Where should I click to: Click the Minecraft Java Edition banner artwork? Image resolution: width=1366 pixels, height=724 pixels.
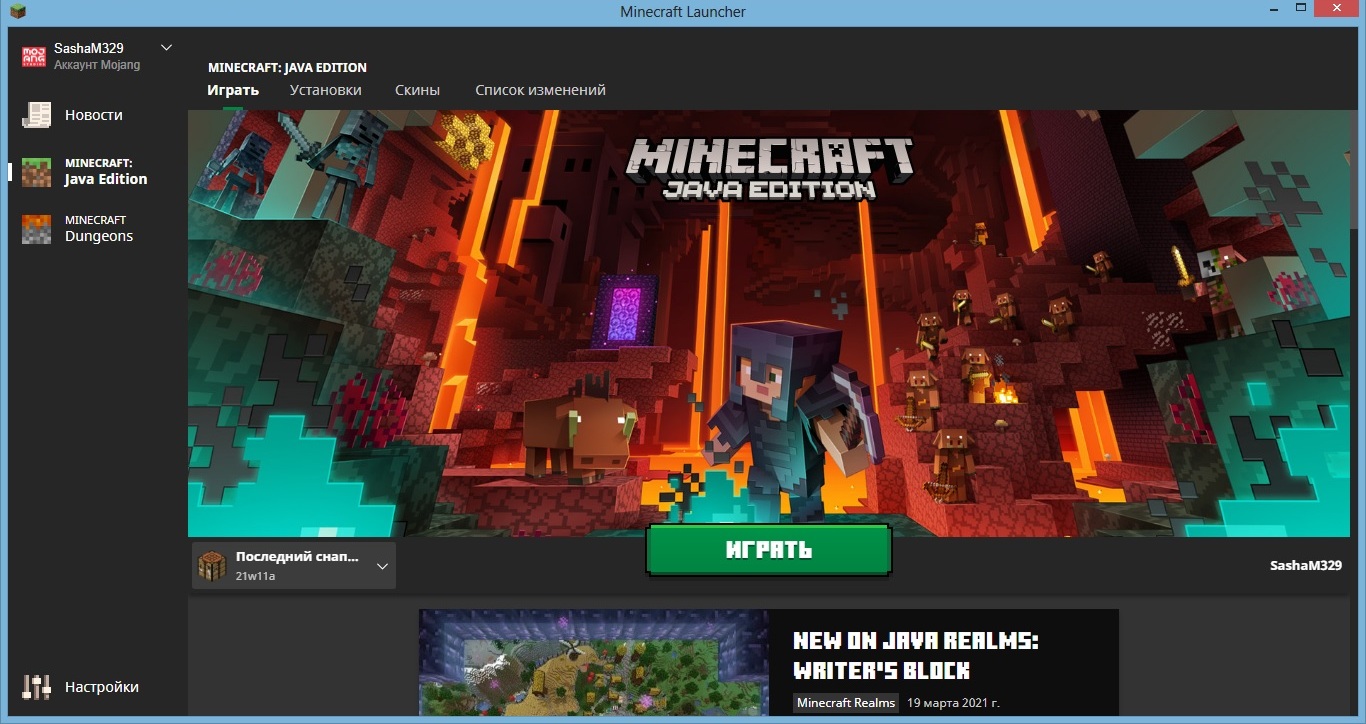770,323
